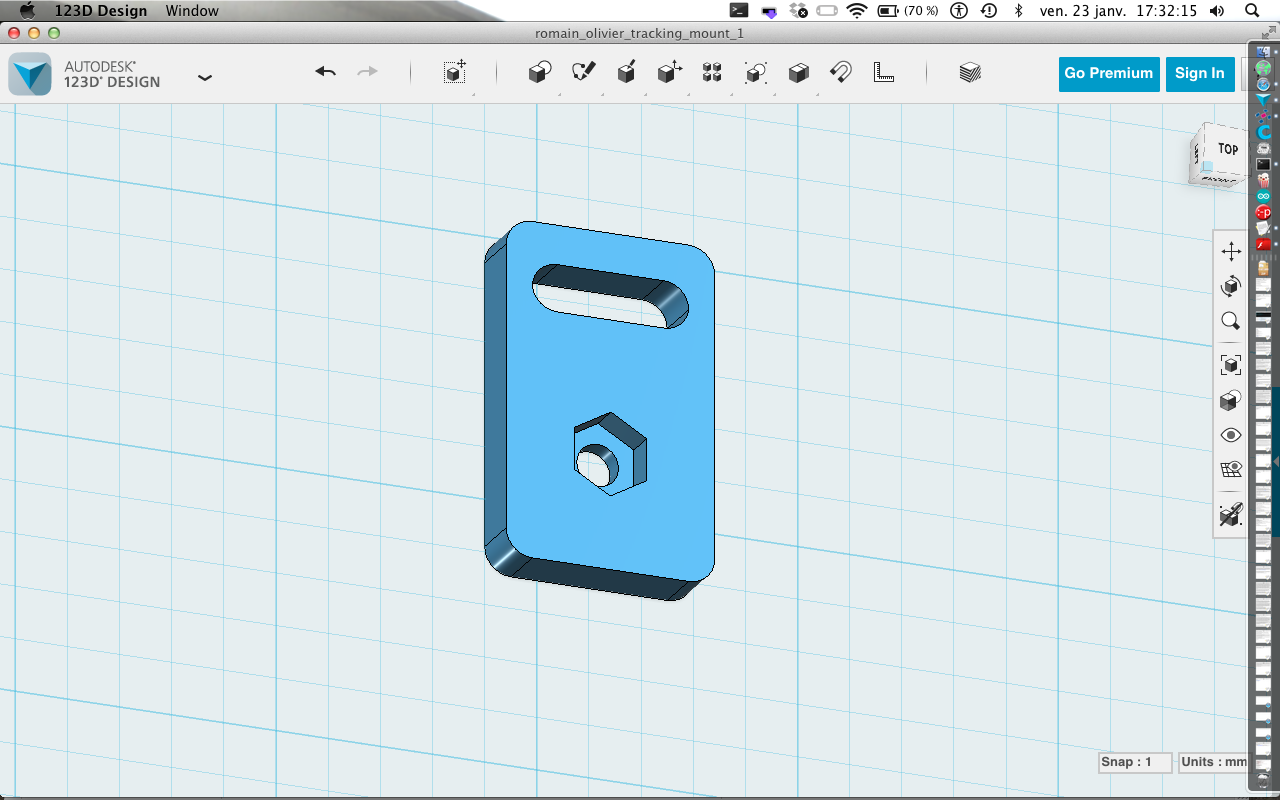Open the Primitives tool
The height and width of the screenshot is (800, 1280).
[x=540, y=72]
